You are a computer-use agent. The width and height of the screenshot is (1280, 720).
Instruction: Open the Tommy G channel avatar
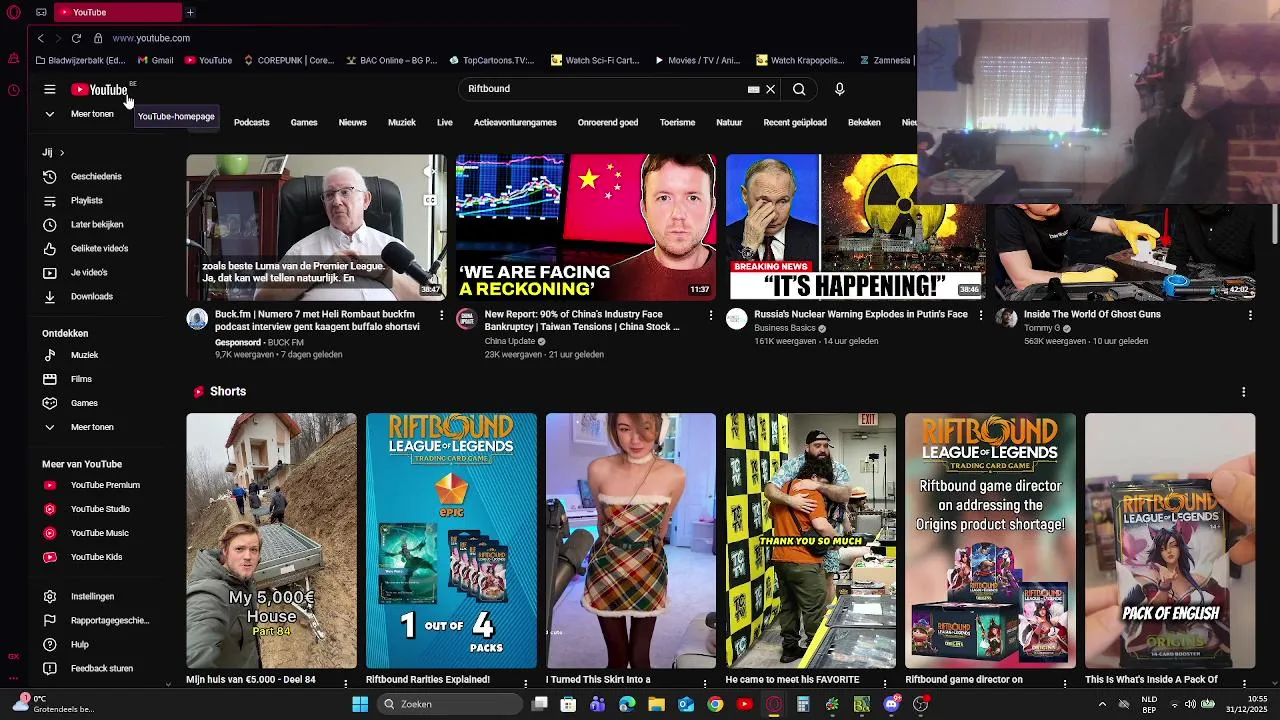coord(1007,319)
